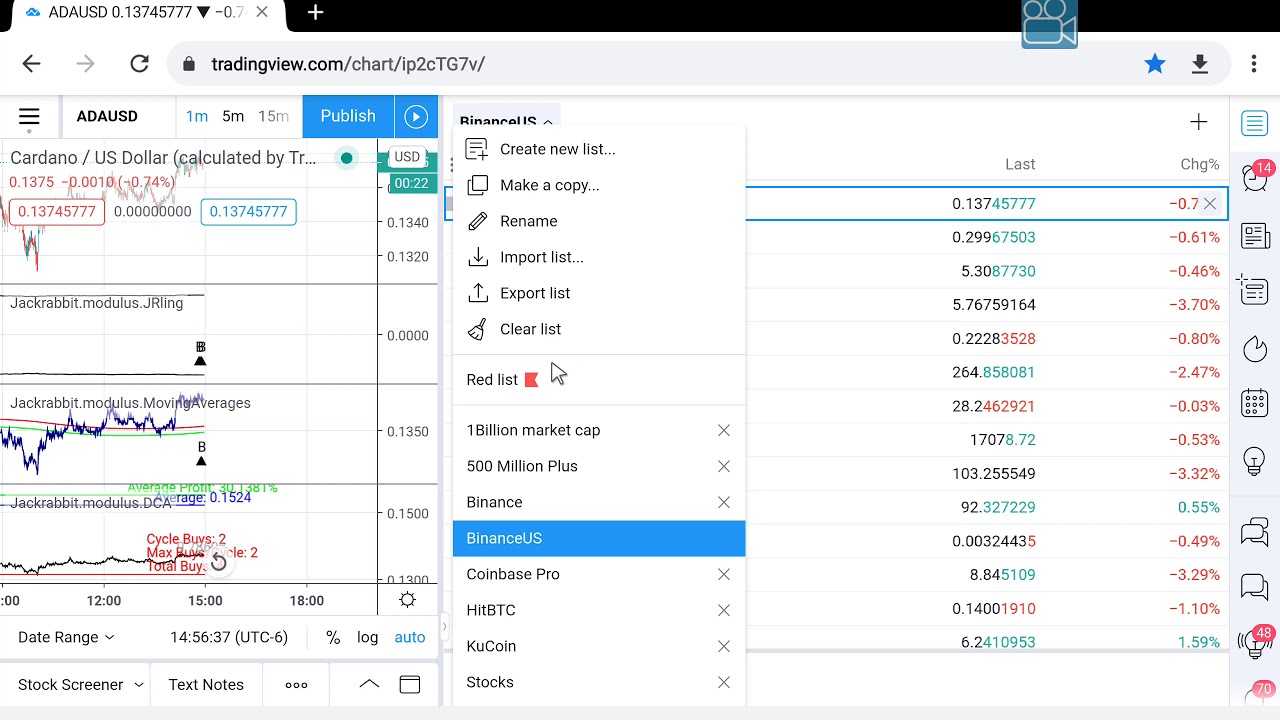Sort watchlist by the Last column header
Screen dimensions: 1280x720
[1020, 164]
